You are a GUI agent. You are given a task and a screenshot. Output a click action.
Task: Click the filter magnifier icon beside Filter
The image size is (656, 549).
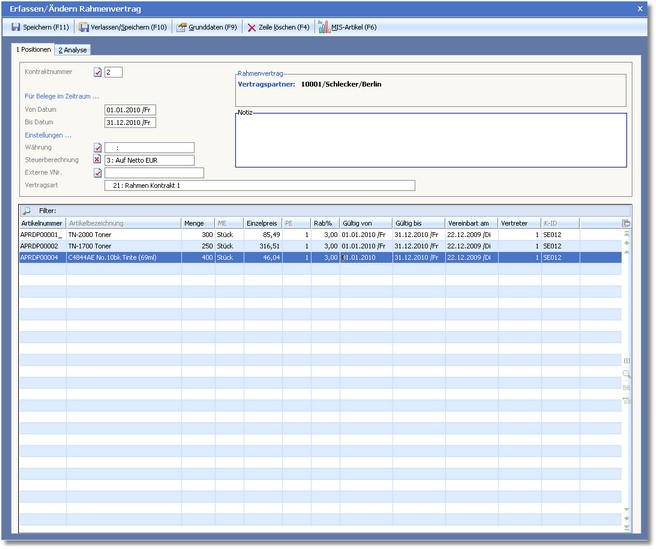click(28, 211)
